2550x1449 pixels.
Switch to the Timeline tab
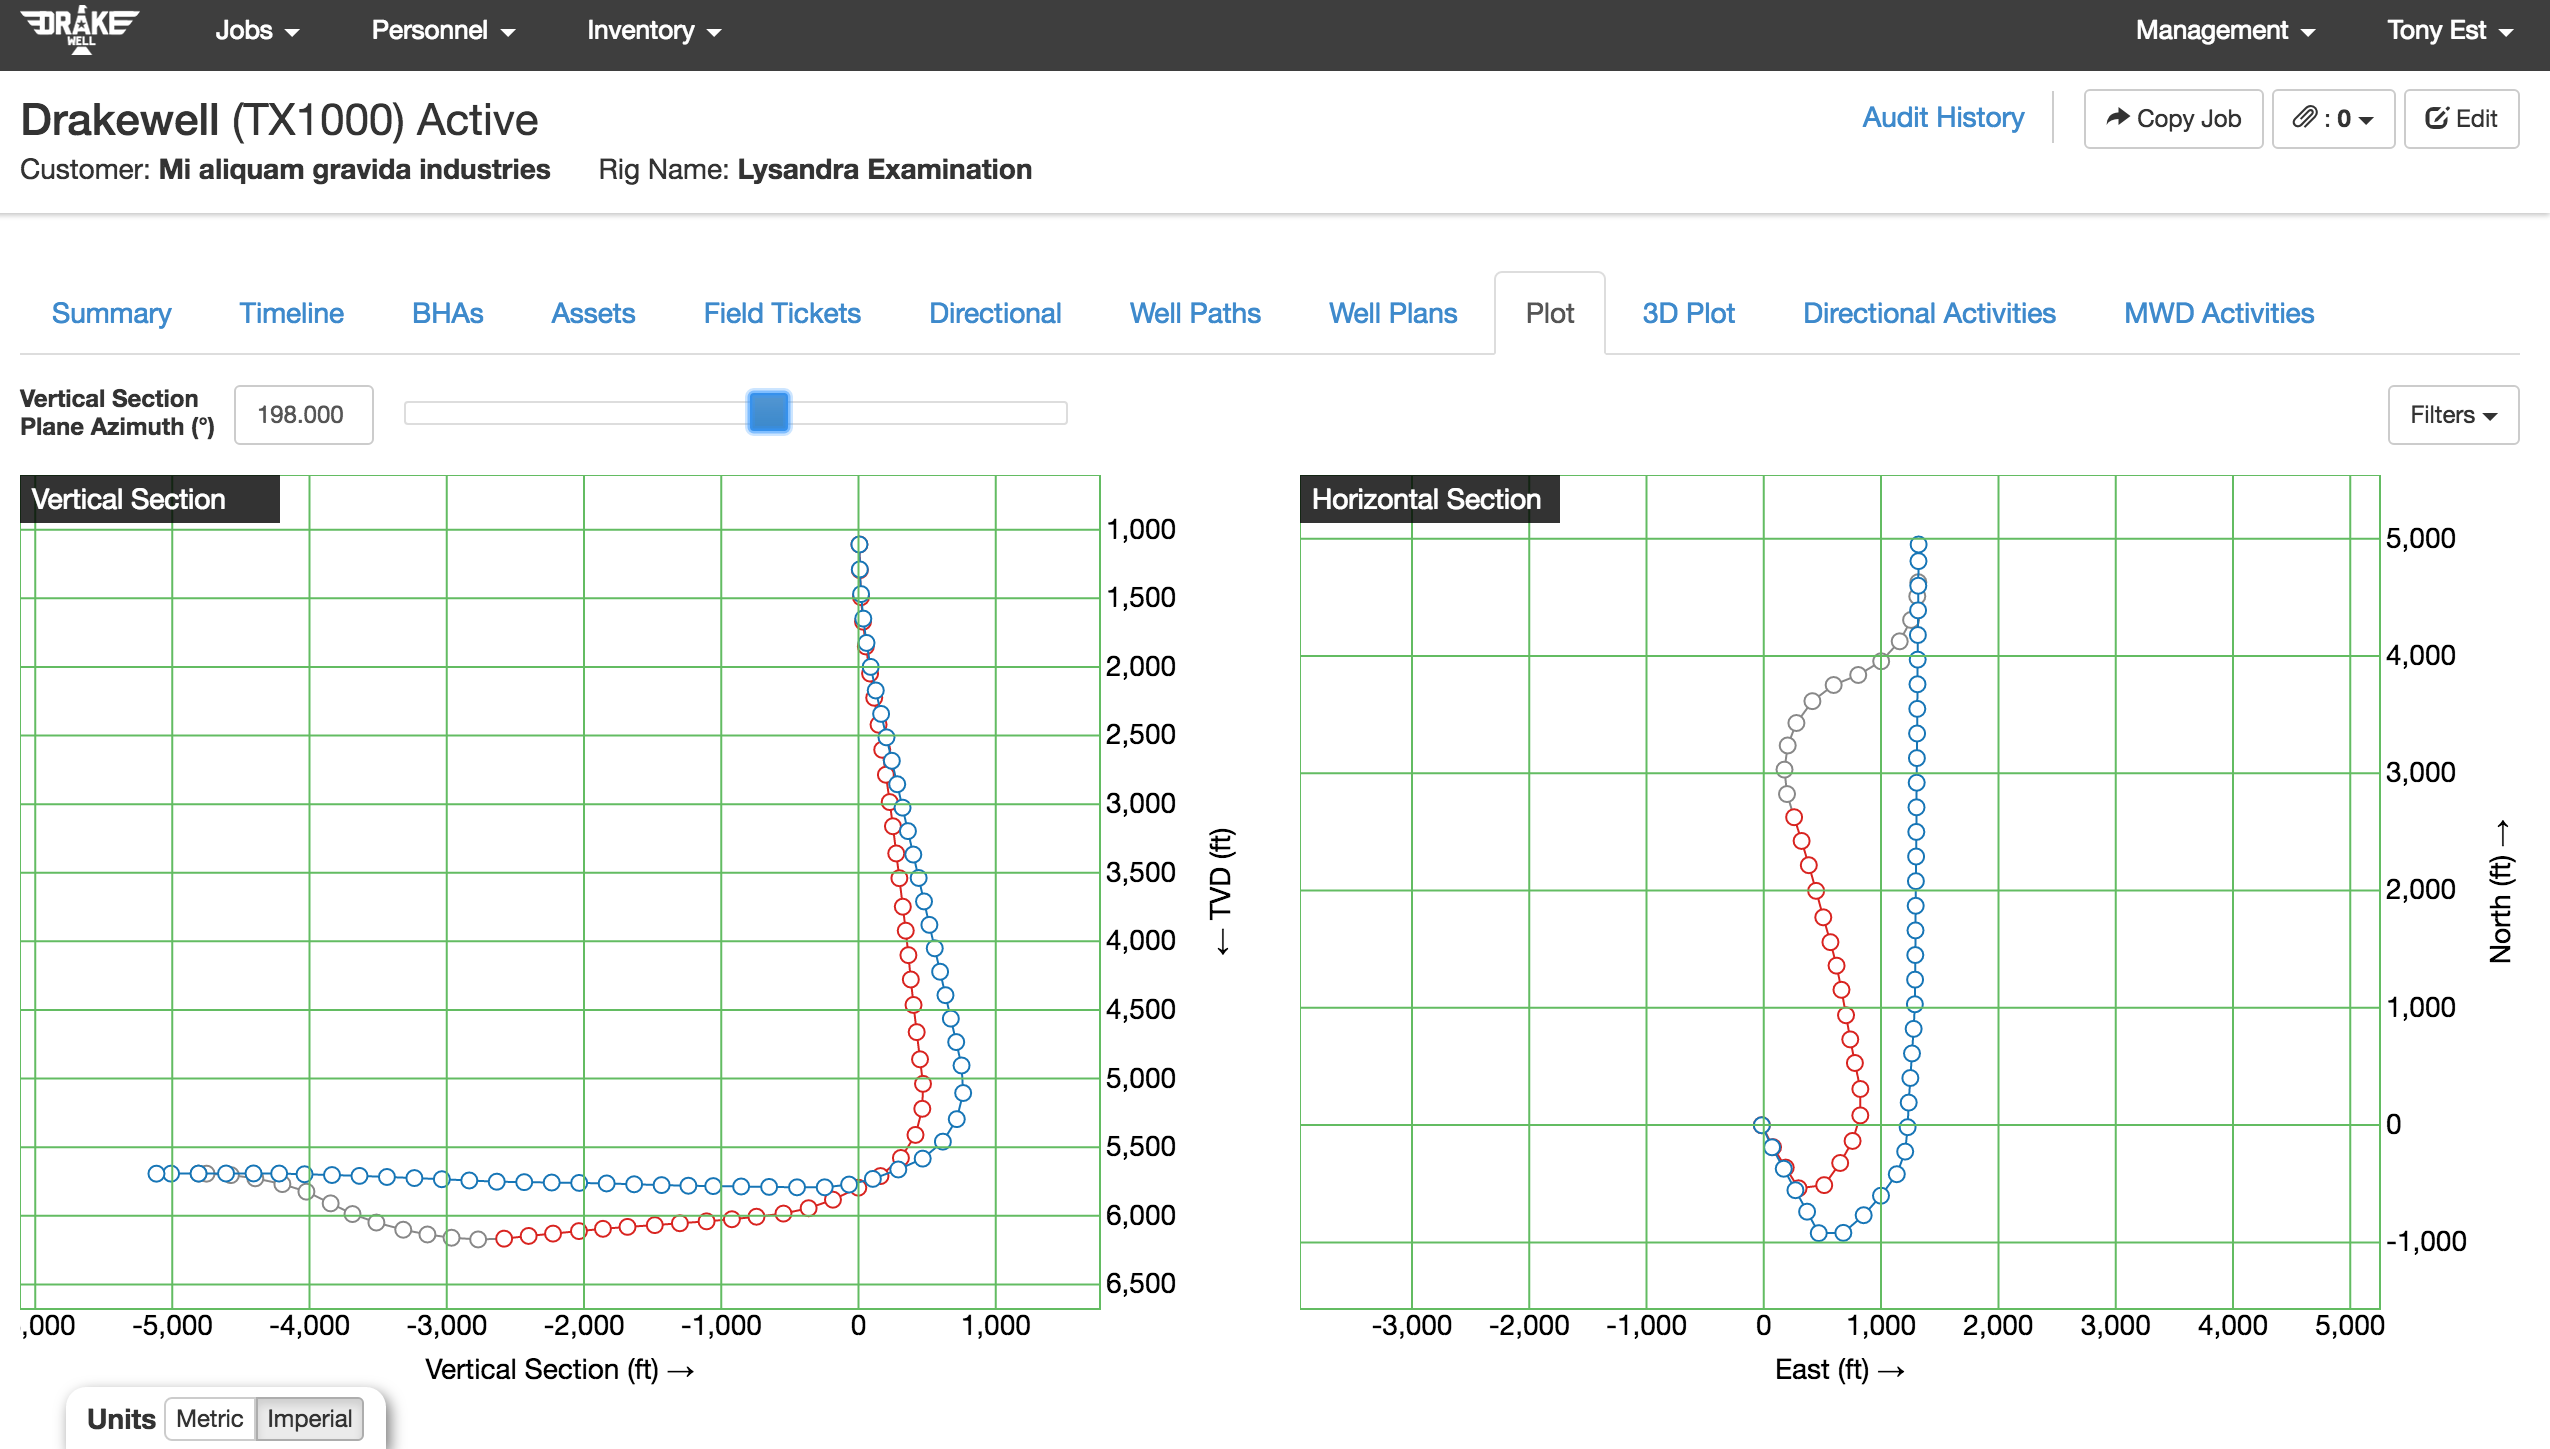(291, 314)
